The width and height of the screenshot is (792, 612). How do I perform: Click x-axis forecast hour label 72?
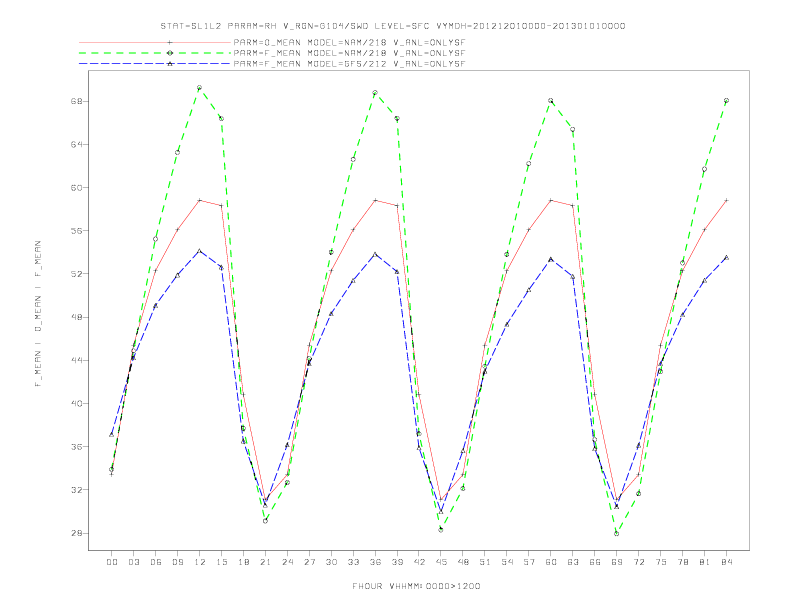(639, 562)
